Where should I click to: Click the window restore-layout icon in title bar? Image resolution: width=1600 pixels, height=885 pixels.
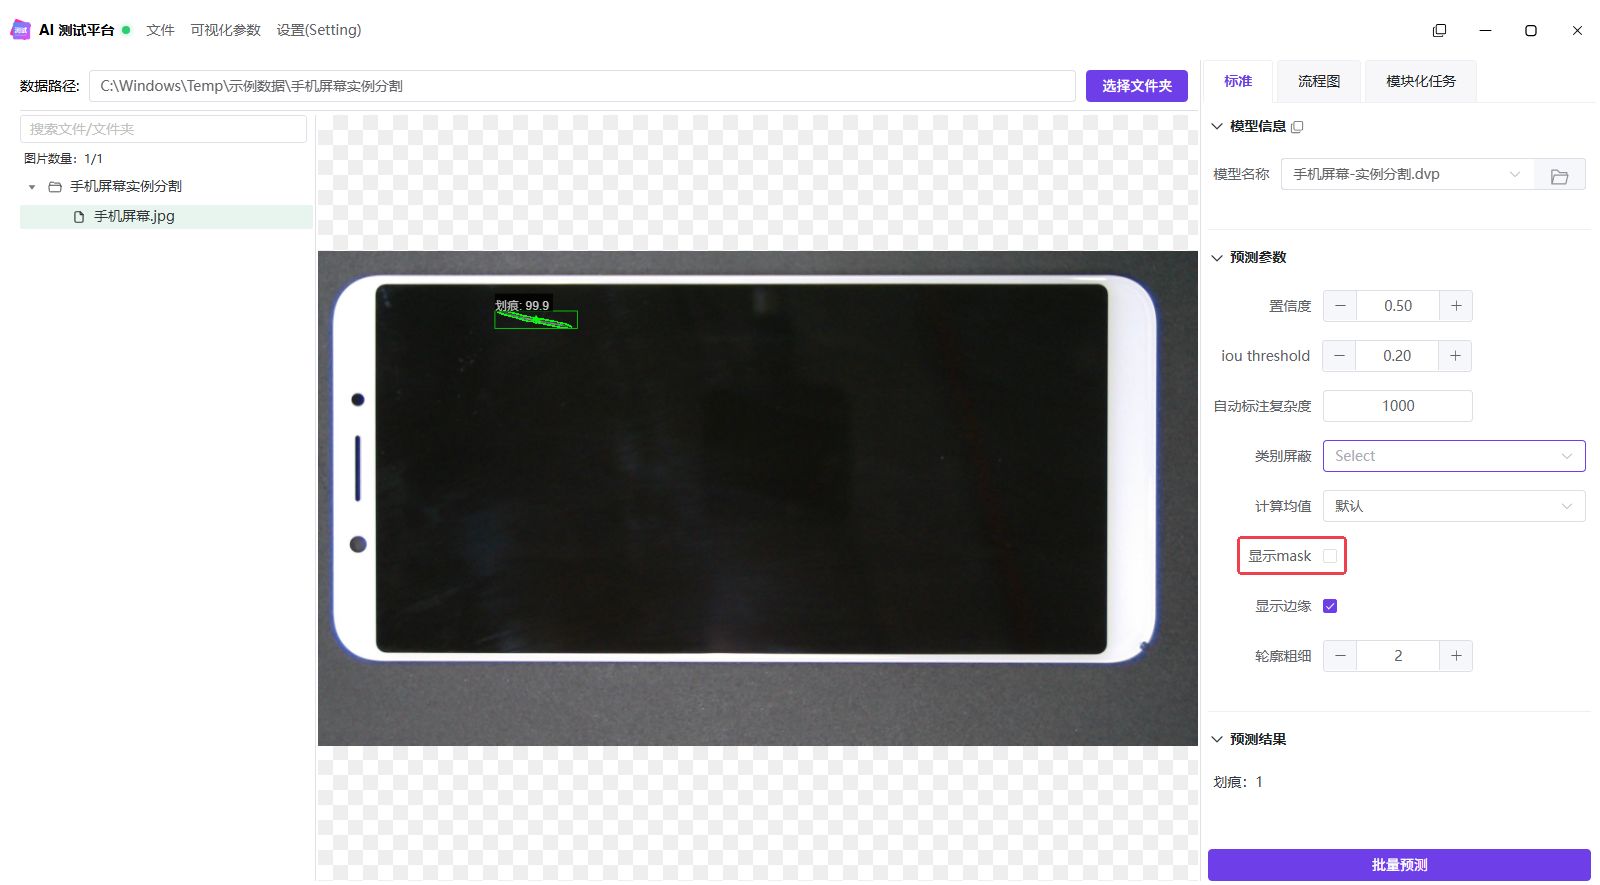click(1439, 30)
